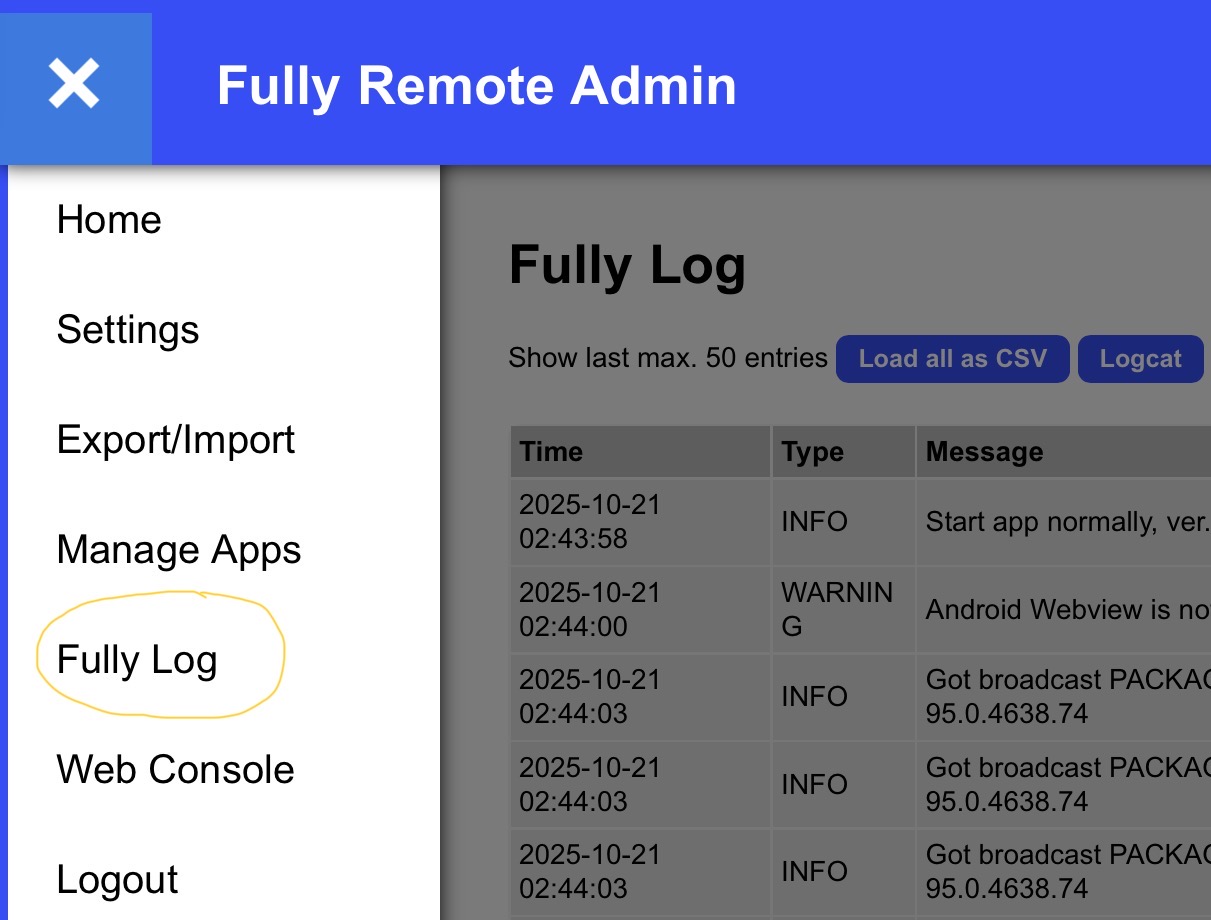The image size is (1211, 920).
Task: Click the Type column header
Action: point(812,452)
